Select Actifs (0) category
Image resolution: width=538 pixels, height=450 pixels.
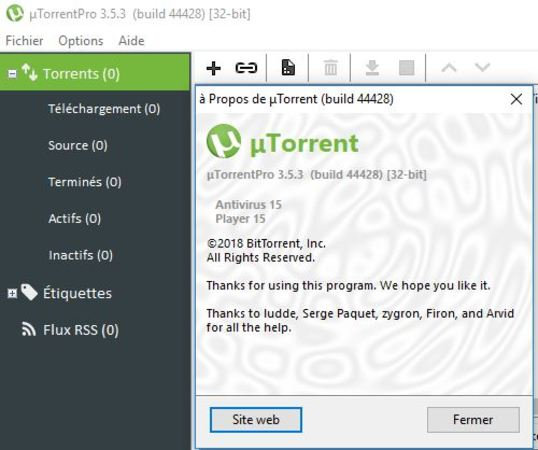point(74,218)
